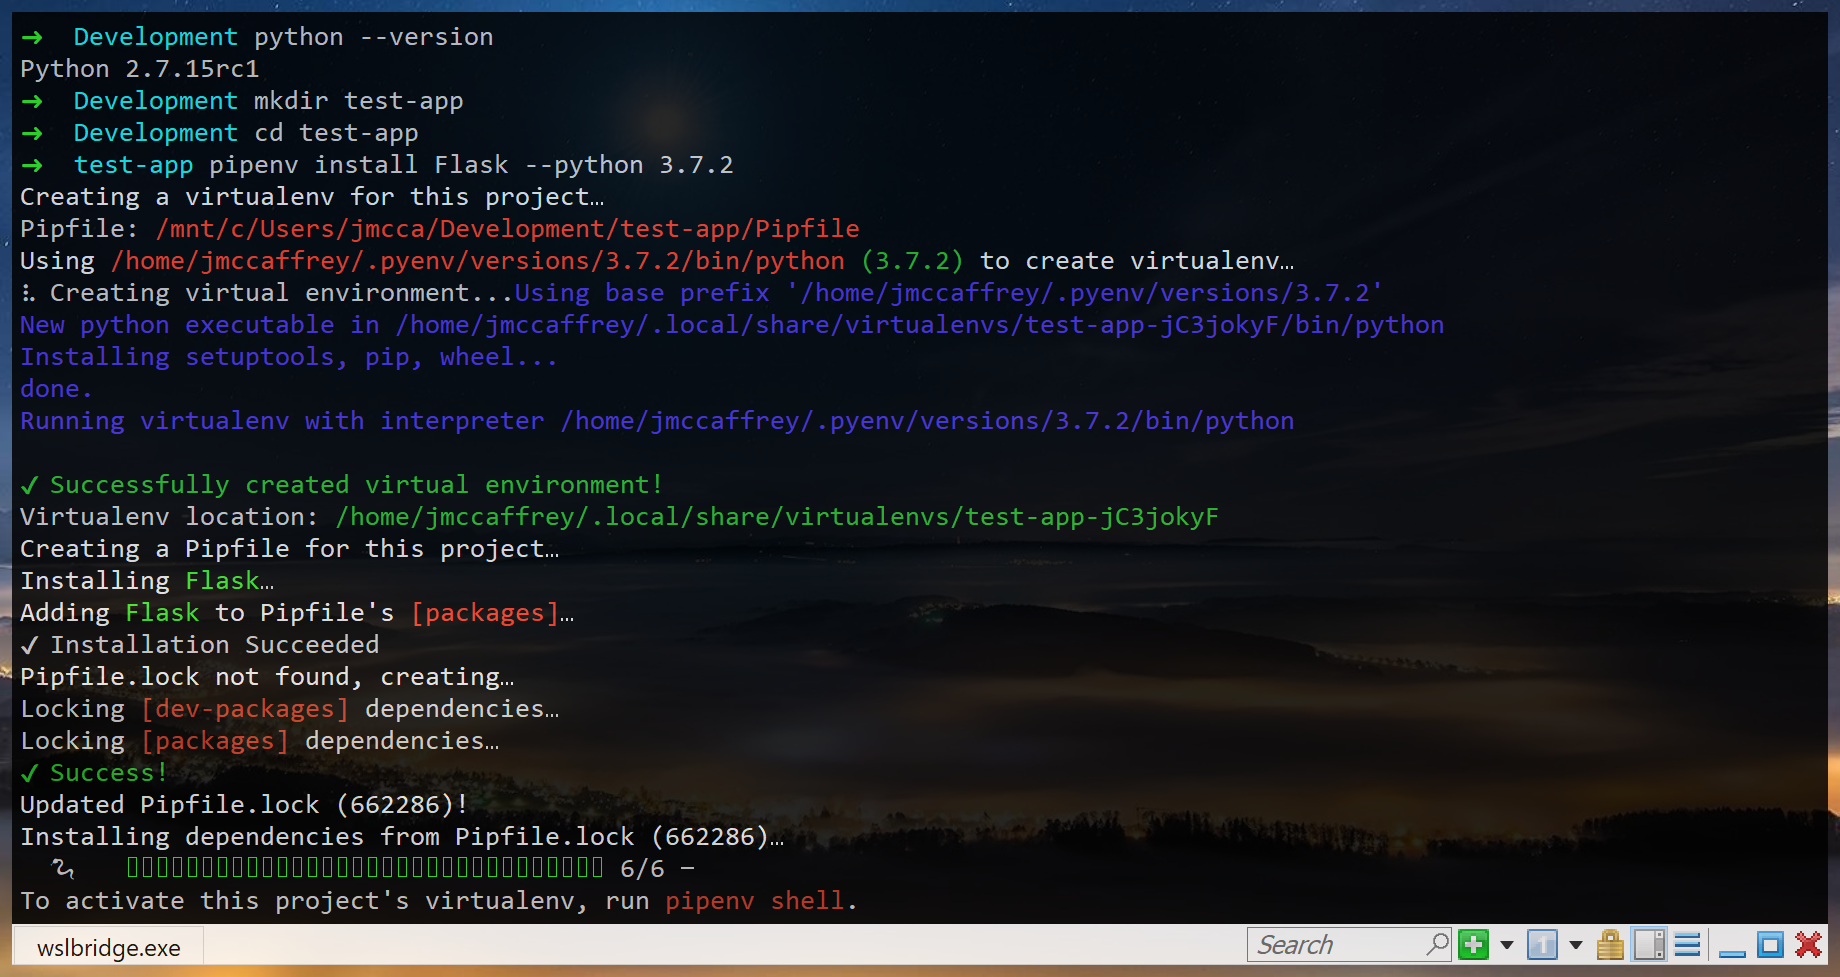The image size is (1840, 977).
Task: Click the "pipenv shell" text
Action: tap(755, 900)
